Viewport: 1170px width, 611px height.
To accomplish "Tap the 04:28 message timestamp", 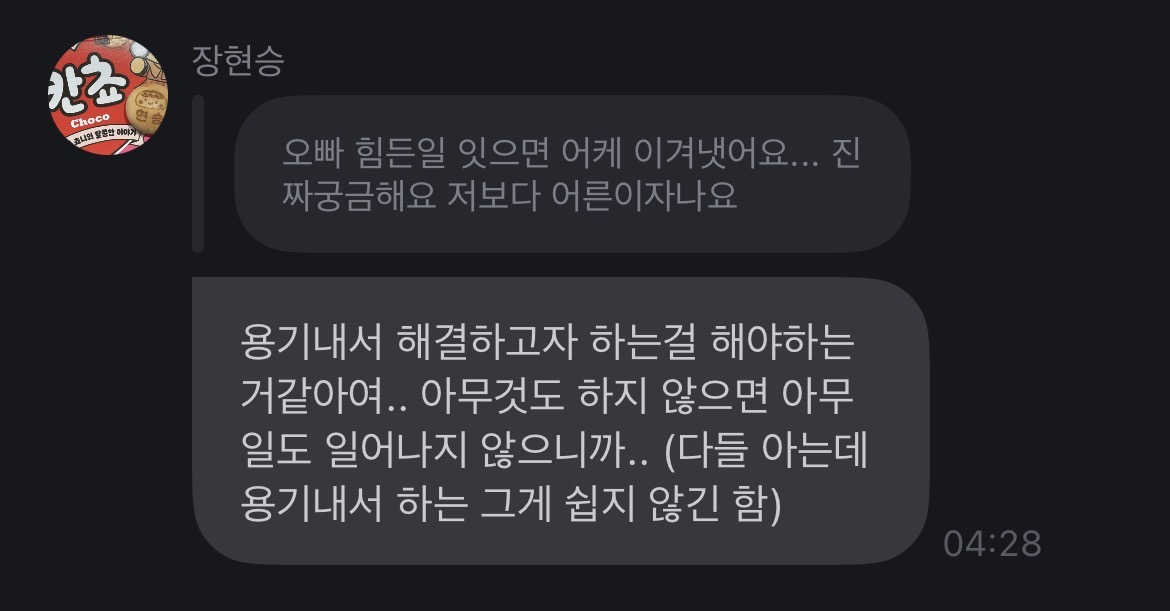I will [x=992, y=544].
